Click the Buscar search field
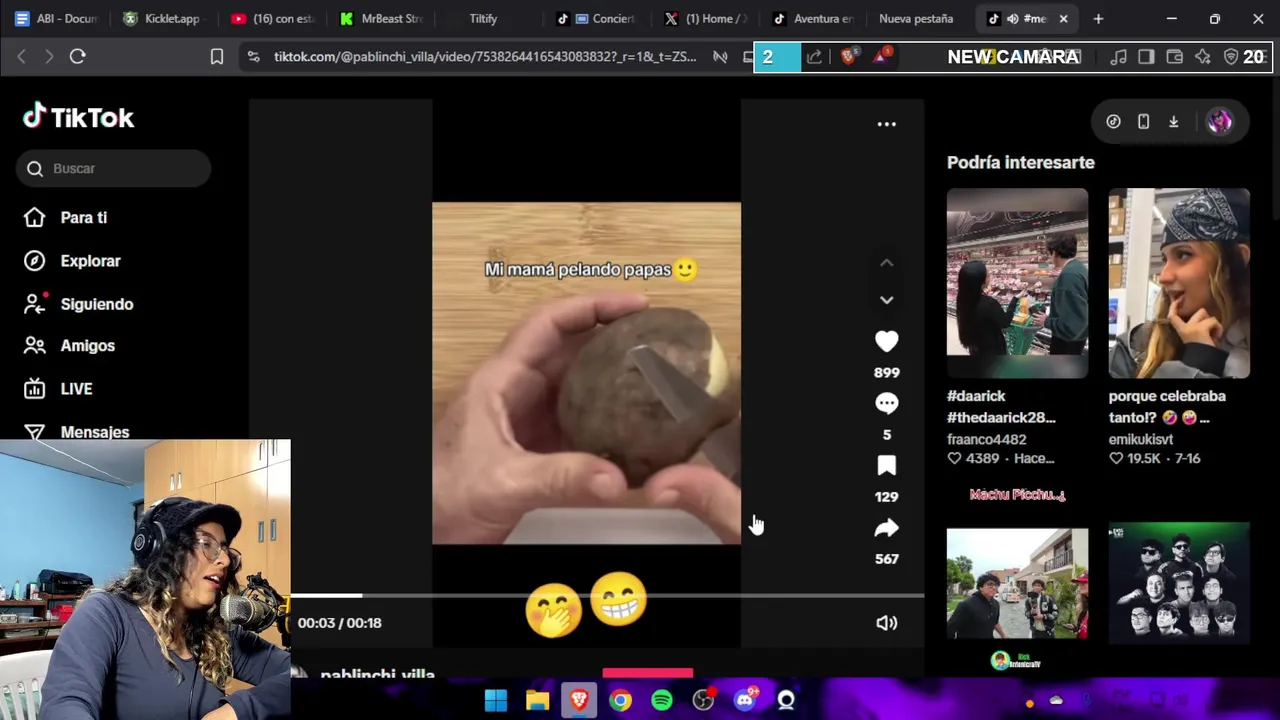This screenshot has width=1280, height=720. 113,168
